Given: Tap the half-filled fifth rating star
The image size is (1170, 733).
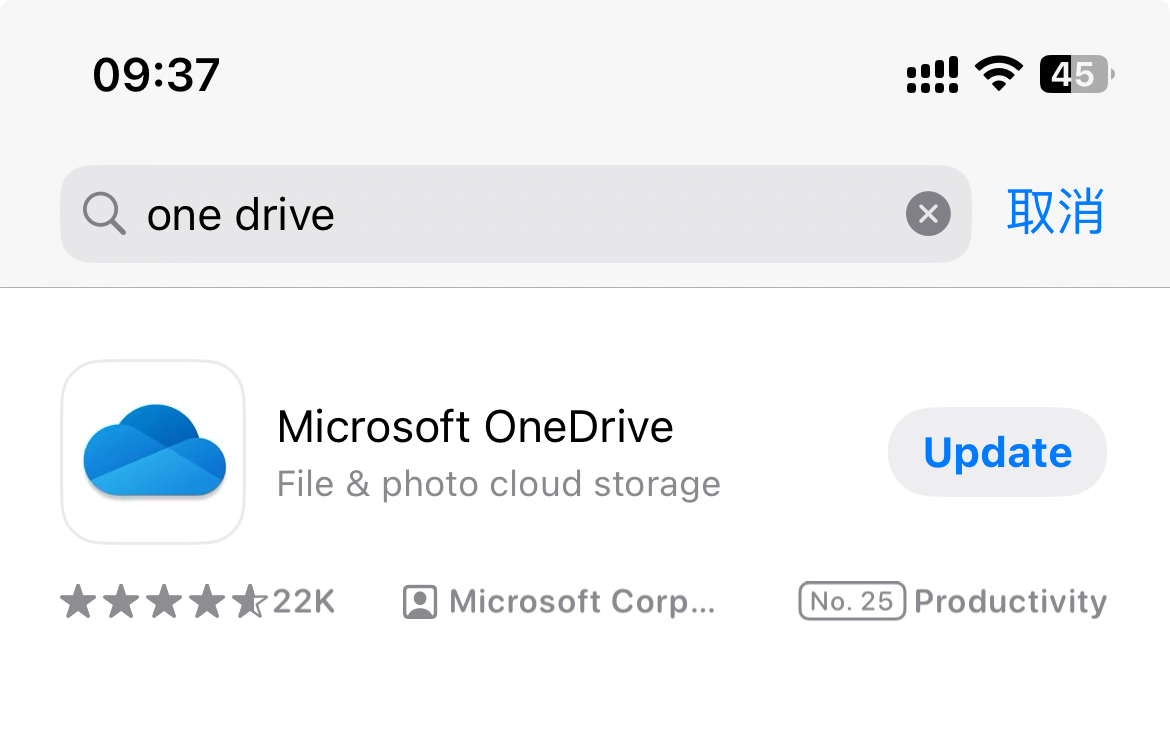Looking at the screenshot, I should click(x=248, y=601).
